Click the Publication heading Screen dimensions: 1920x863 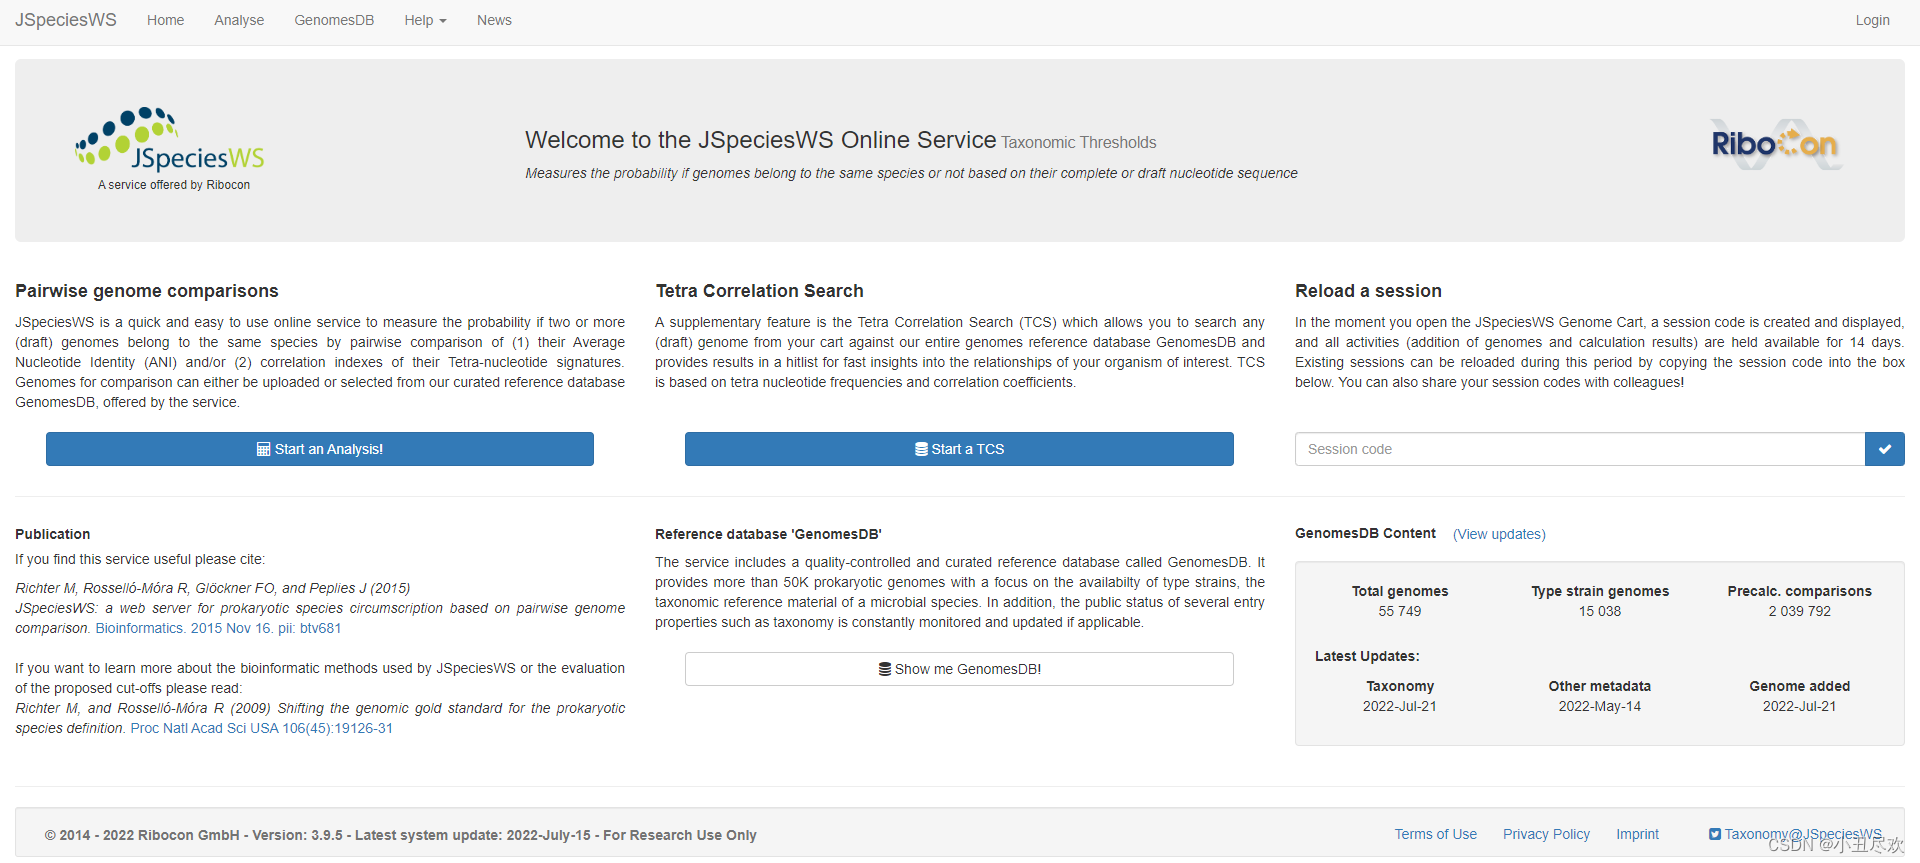click(x=53, y=534)
